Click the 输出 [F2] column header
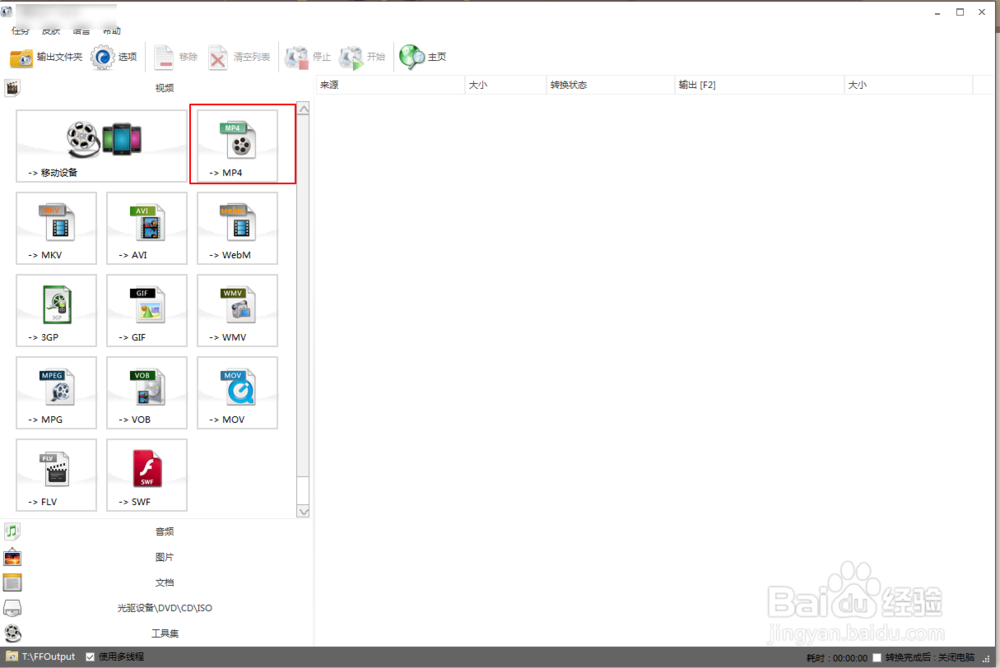Image resolution: width=1000 pixels, height=668 pixels. tap(760, 85)
